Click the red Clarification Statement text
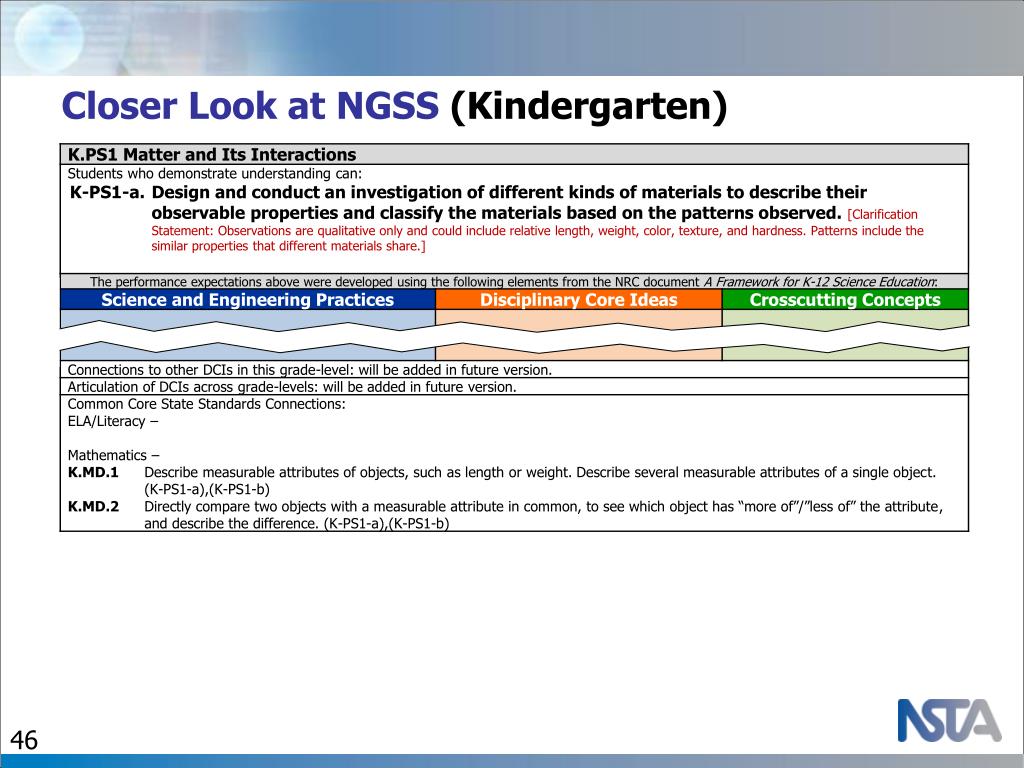 537,231
